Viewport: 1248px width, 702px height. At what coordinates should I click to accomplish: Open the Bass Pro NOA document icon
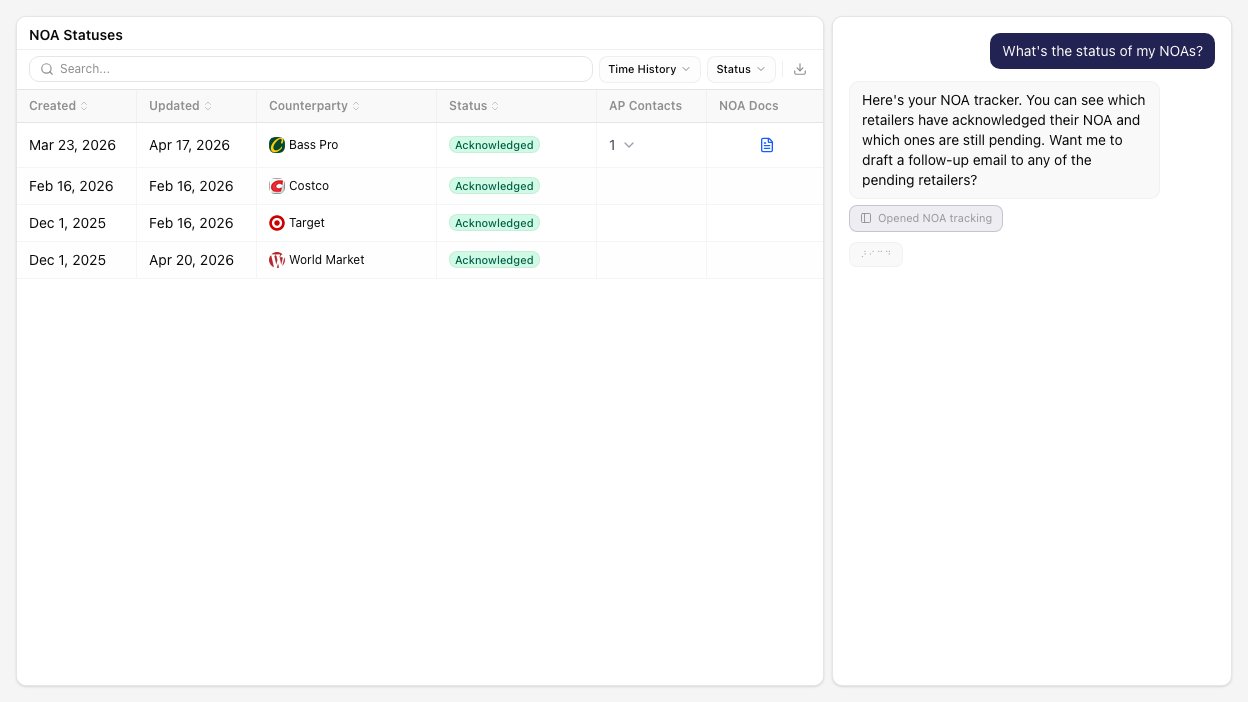(767, 145)
